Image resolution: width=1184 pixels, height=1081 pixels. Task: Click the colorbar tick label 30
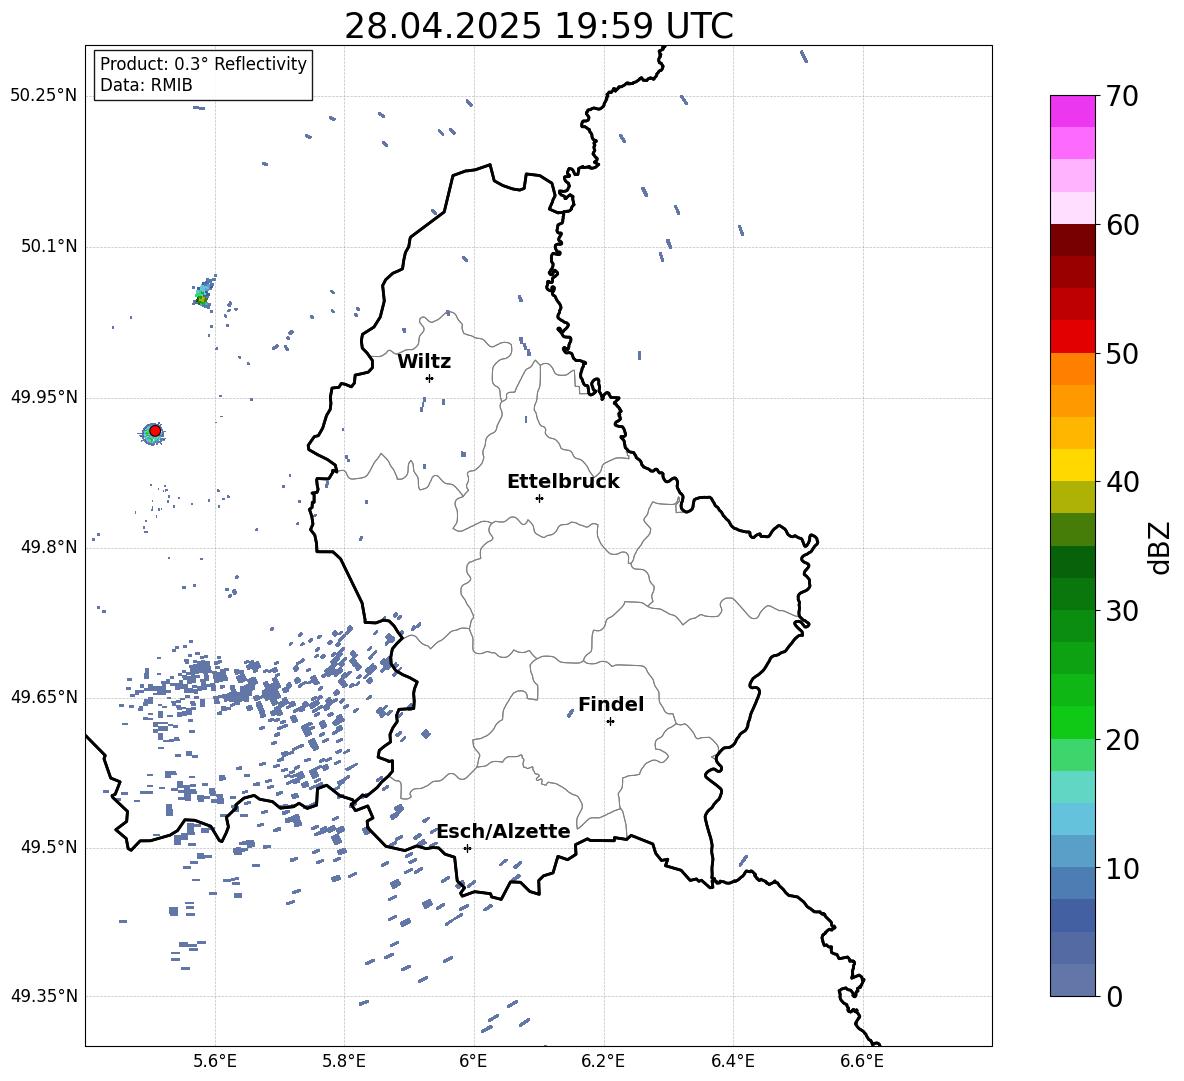click(x=1122, y=611)
